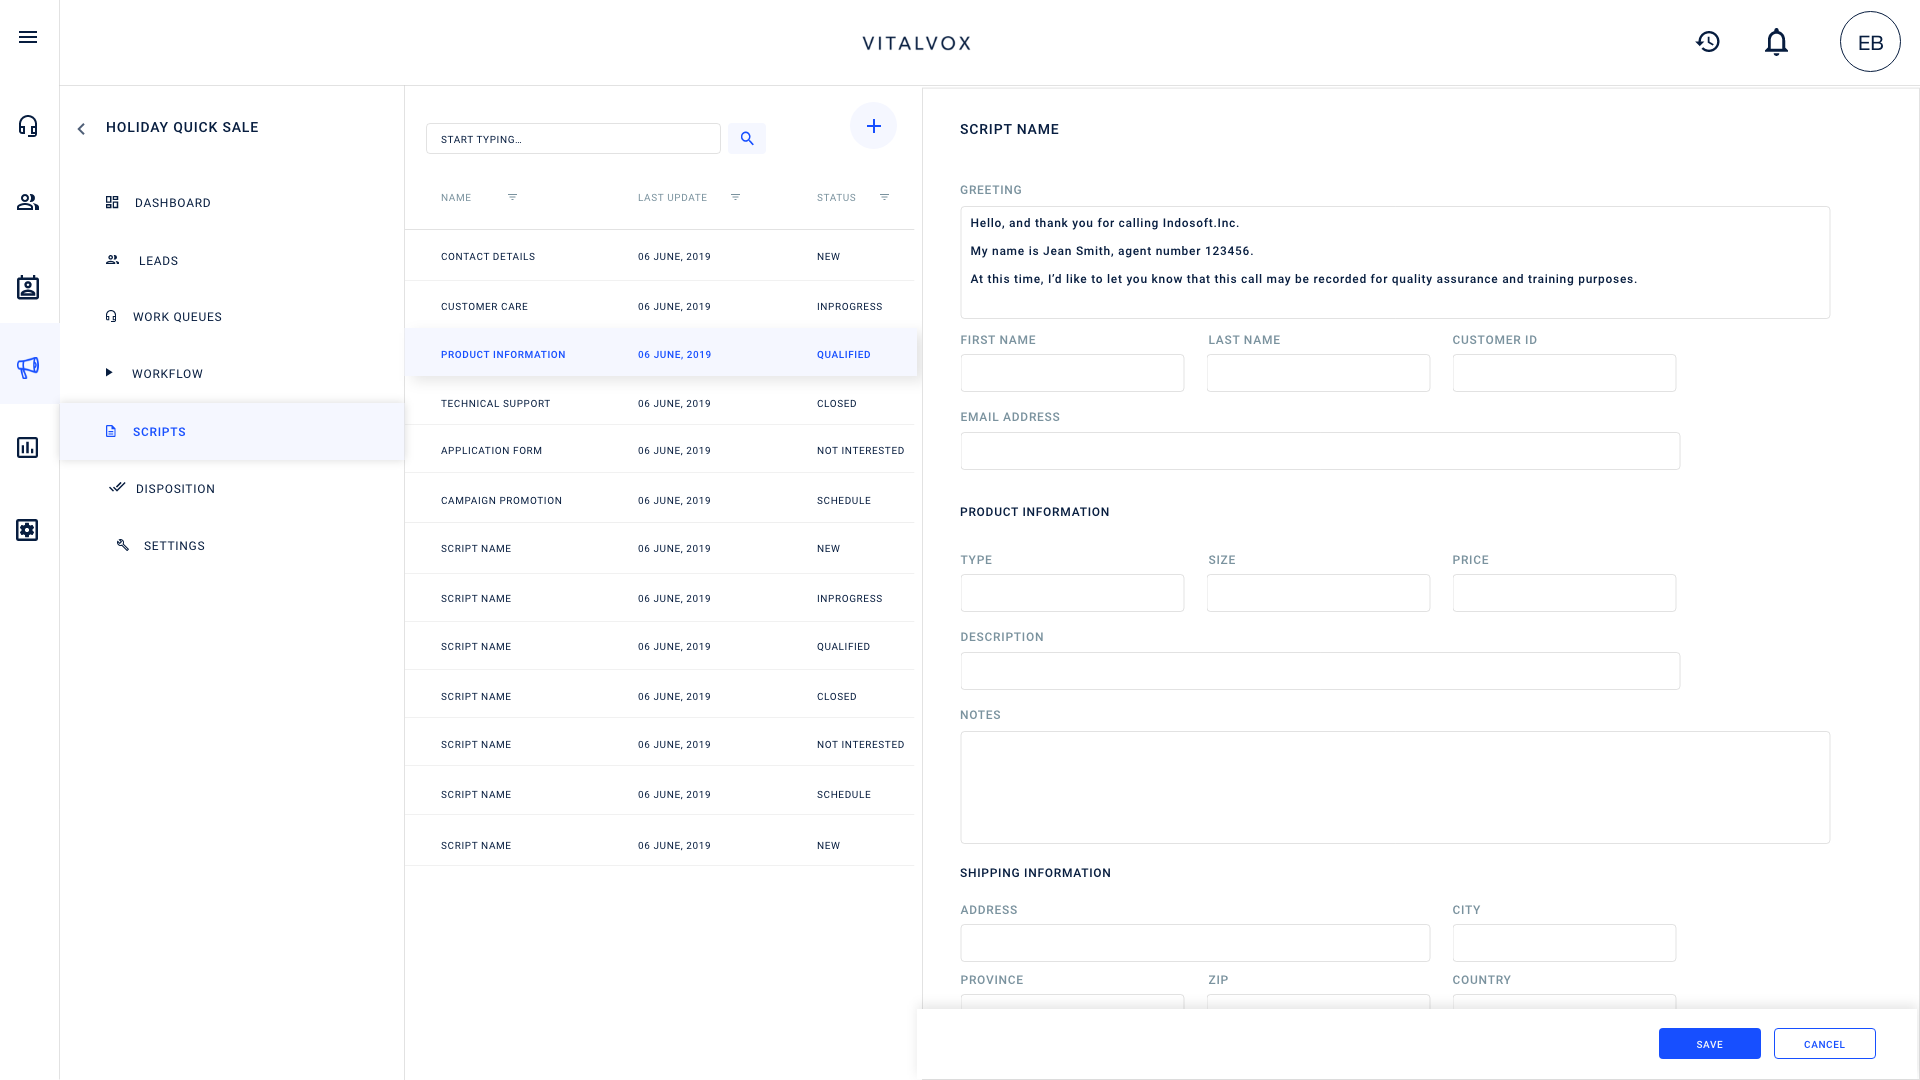Click the Email Address field
This screenshot has height=1080, width=1920.
pos(1320,451)
